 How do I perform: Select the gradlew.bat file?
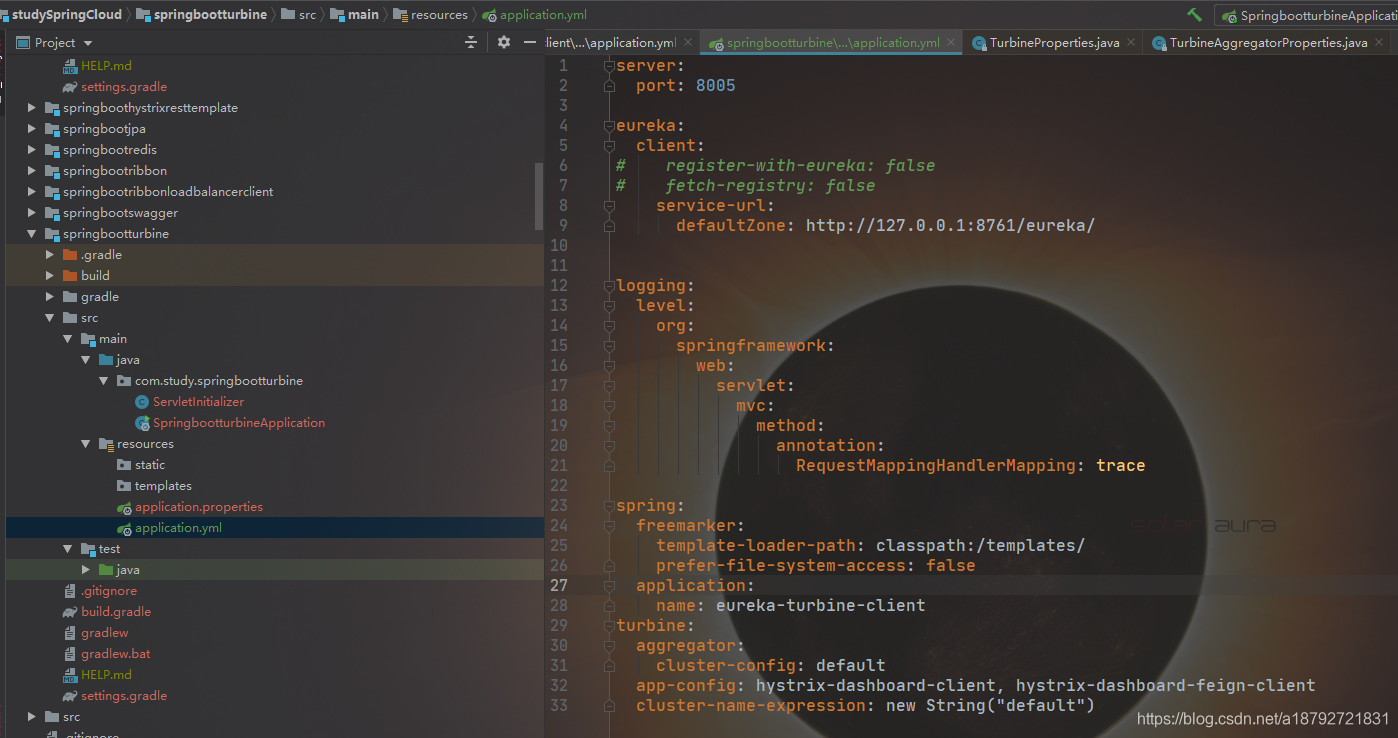point(116,654)
